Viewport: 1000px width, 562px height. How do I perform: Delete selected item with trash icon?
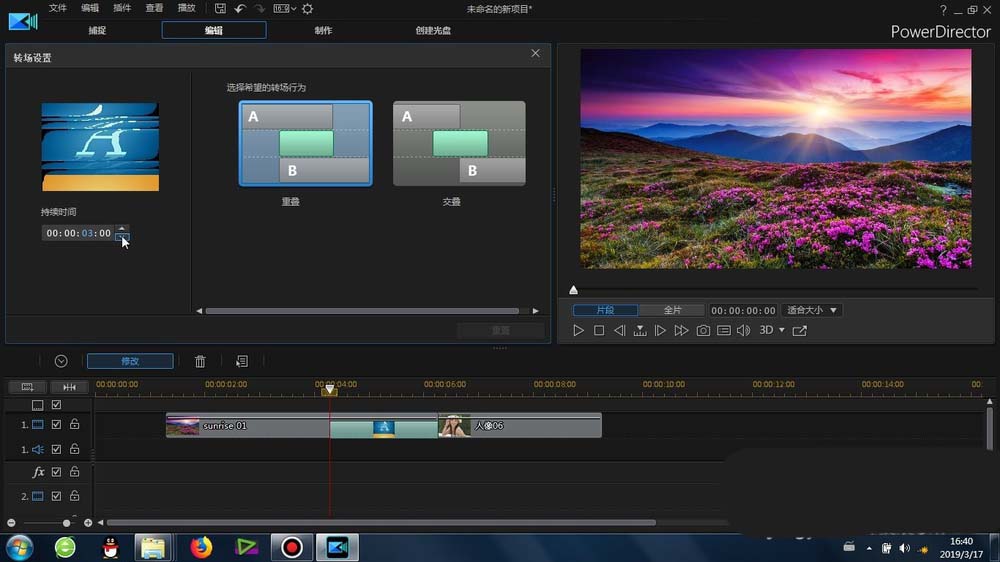200,361
